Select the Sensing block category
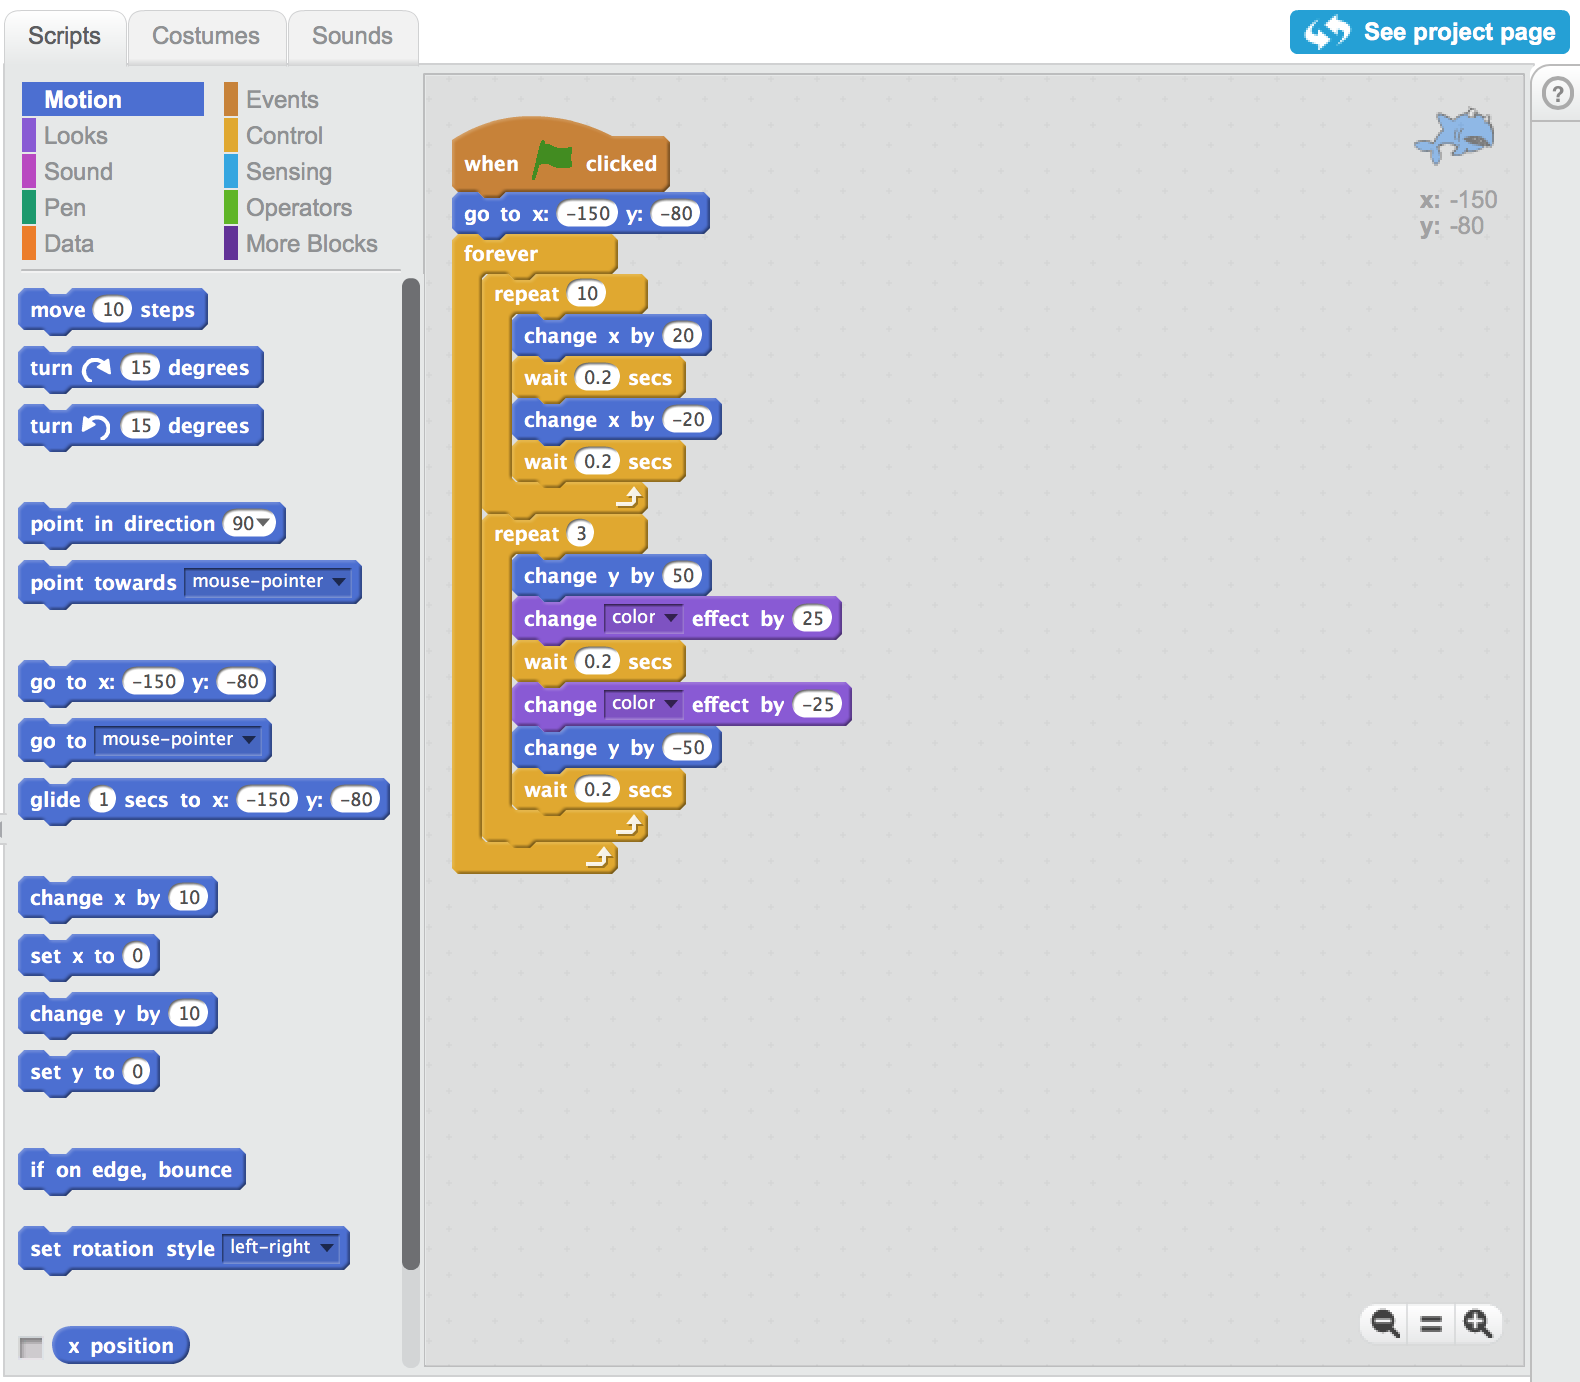The height and width of the screenshot is (1382, 1580). tap(289, 171)
